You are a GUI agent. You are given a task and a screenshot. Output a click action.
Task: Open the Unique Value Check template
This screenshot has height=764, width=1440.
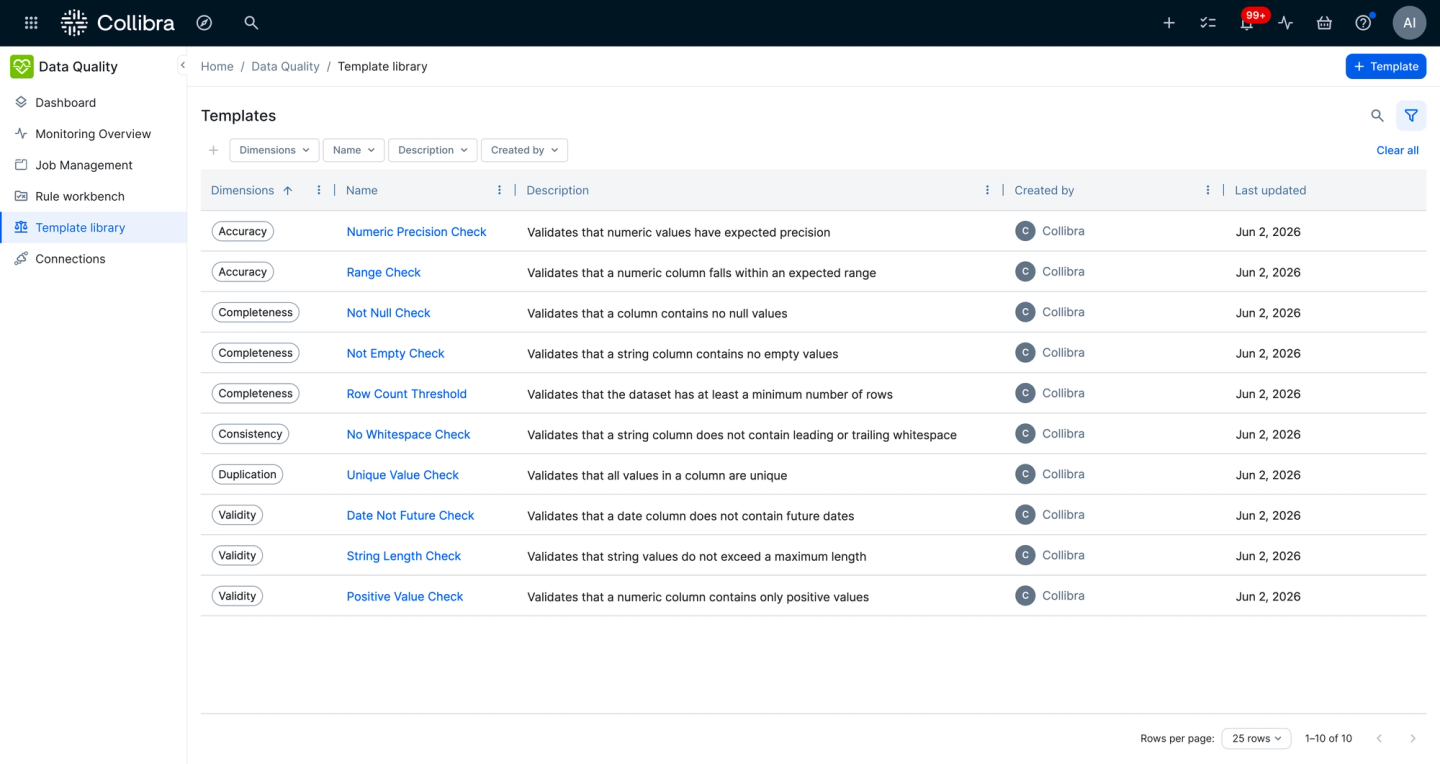(402, 475)
